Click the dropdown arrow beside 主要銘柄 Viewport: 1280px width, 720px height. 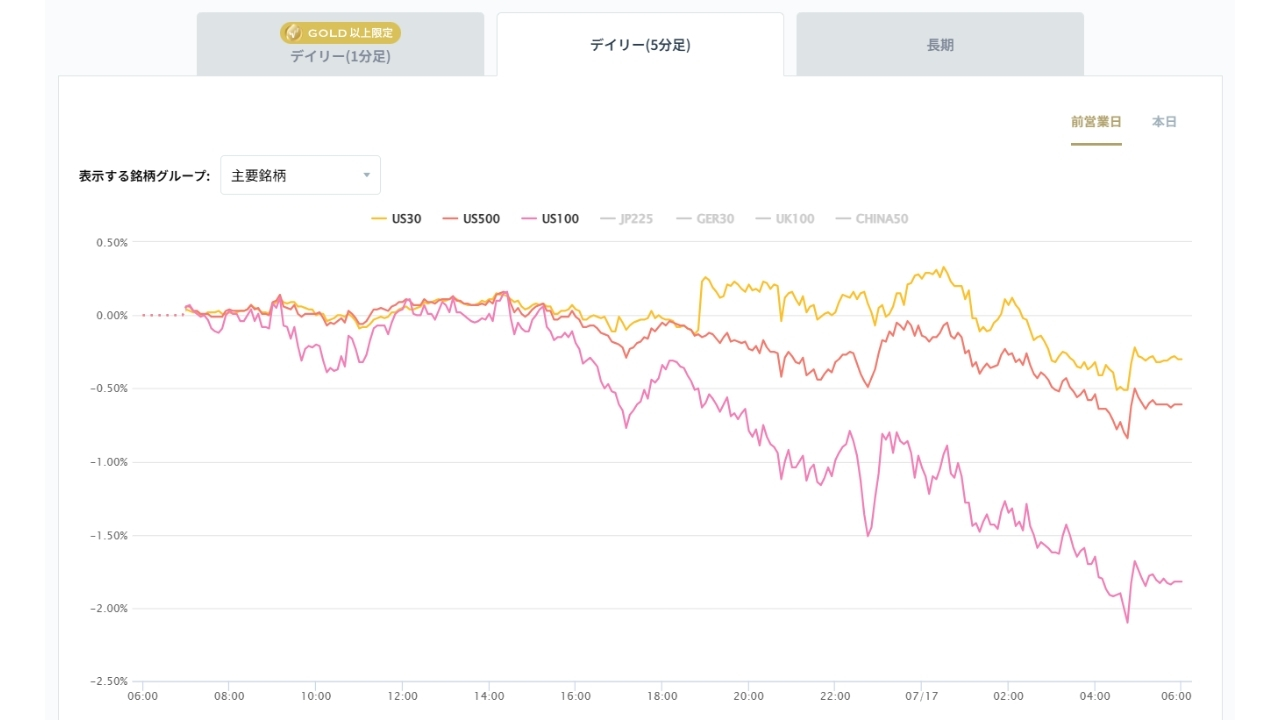click(366, 176)
